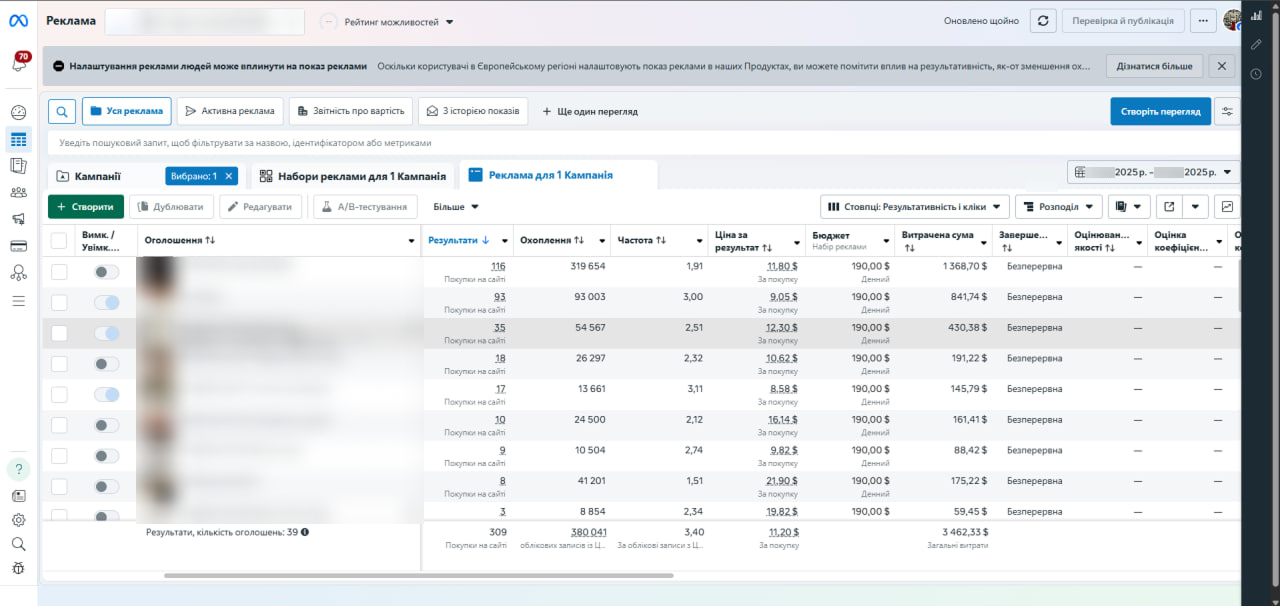
Task: Toggle on the ad with 10 results
Action: tap(106, 425)
